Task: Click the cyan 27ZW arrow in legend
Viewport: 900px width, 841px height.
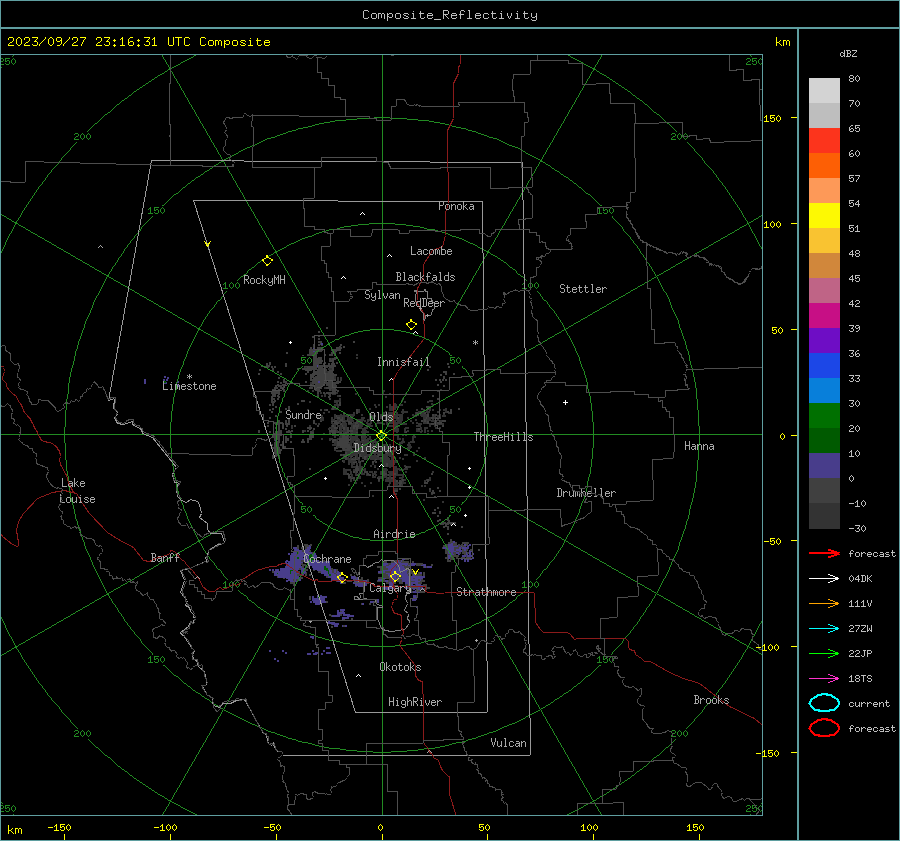Action: pos(824,629)
